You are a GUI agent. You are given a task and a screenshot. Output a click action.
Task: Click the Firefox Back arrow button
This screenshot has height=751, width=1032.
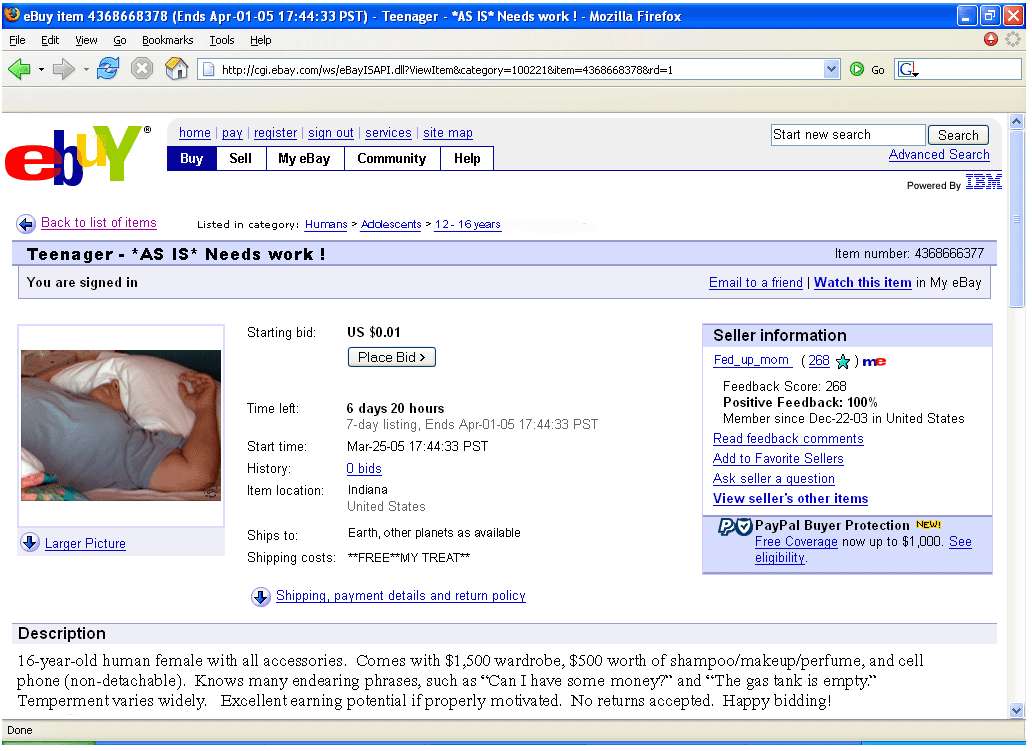19,68
